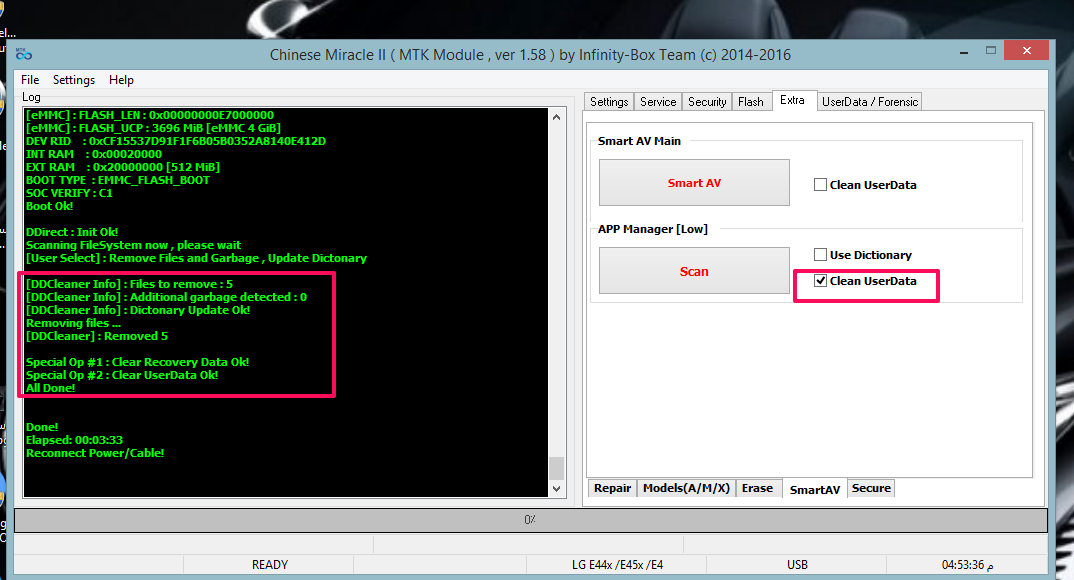Screen dimensions: 1074x580
Task: Enable the Use Dictionary checkbox
Action: coord(820,255)
